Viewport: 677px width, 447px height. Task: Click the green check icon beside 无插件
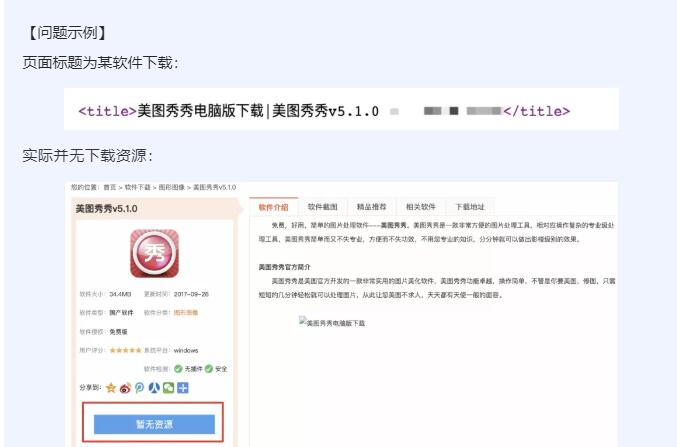[x=178, y=368]
